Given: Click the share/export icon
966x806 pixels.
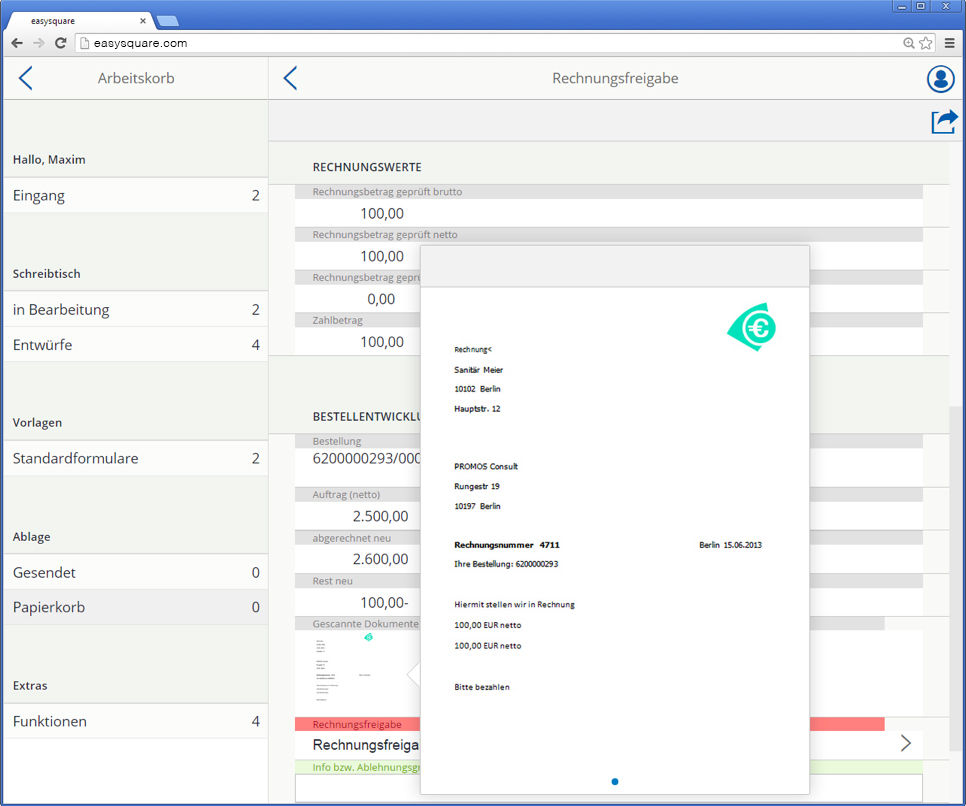Looking at the screenshot, I should [943, 121].
